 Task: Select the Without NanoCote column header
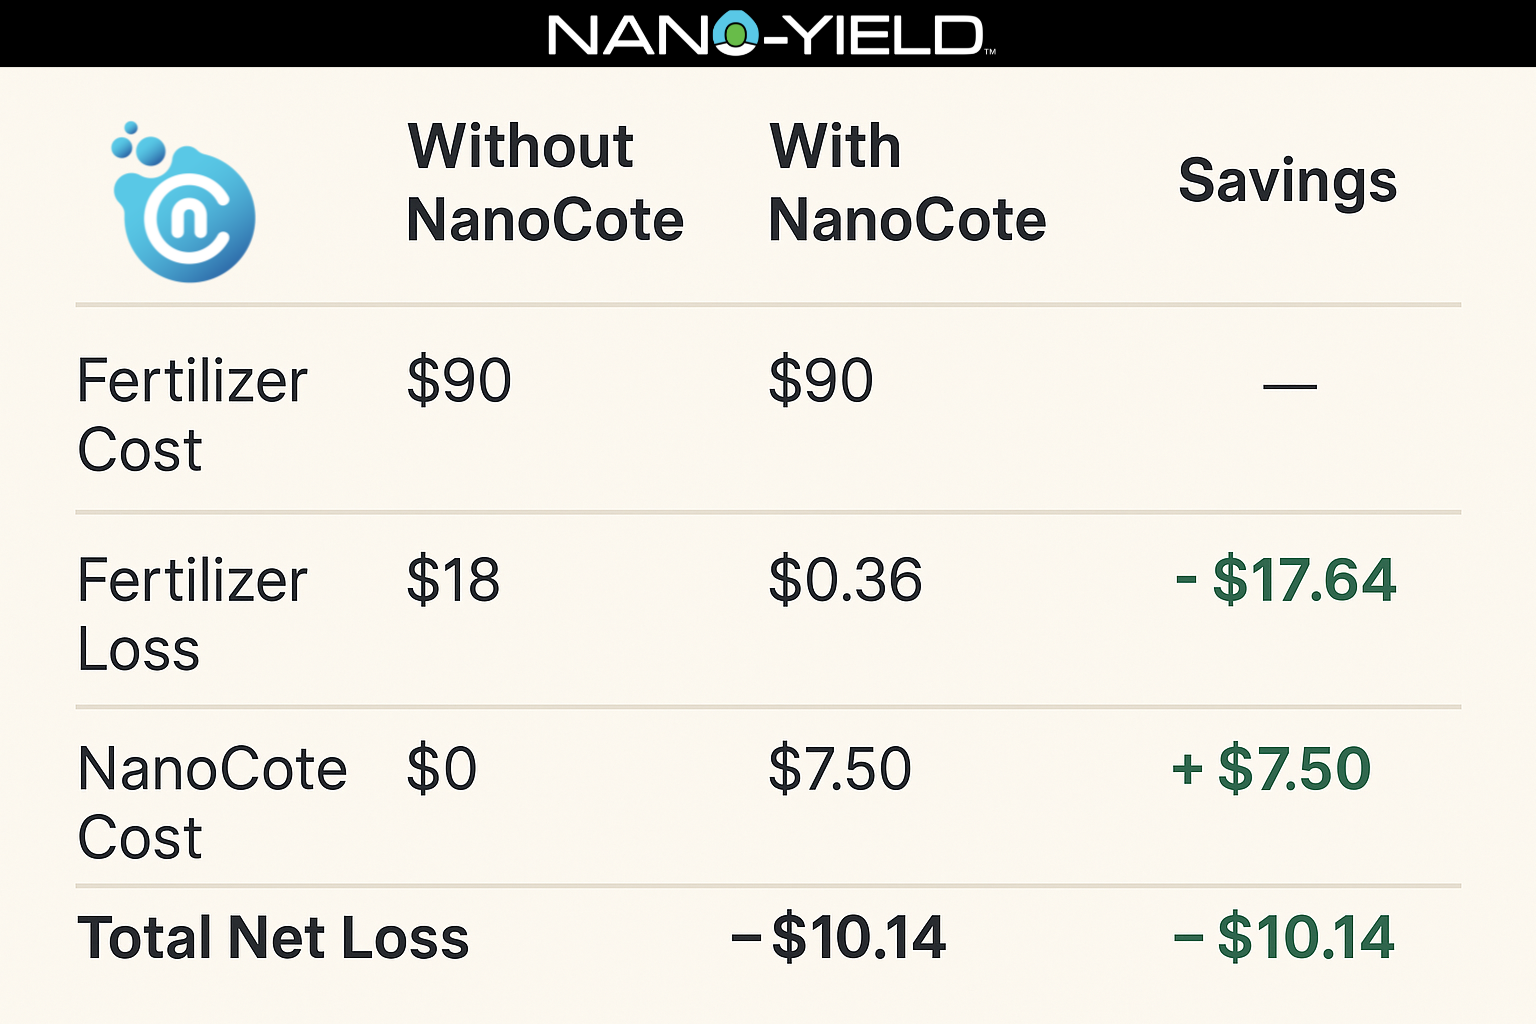tap(545, 183)
